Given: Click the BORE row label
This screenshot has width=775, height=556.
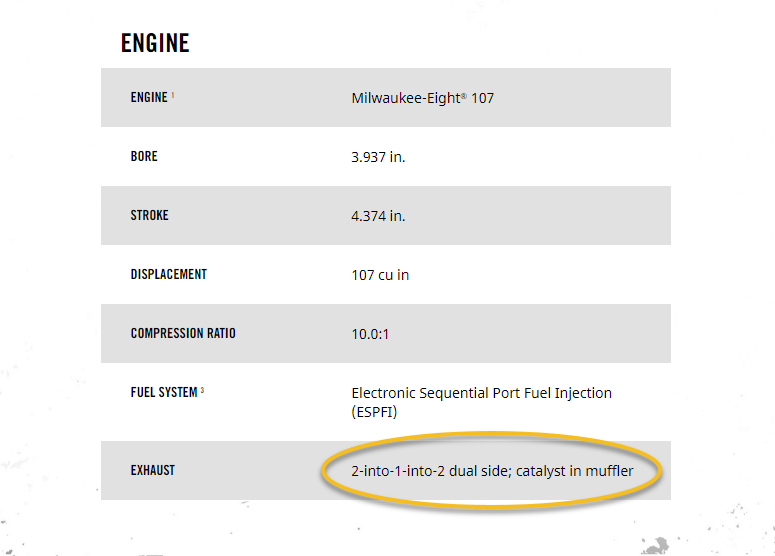Looking at the screenshot, I should 144,157.
